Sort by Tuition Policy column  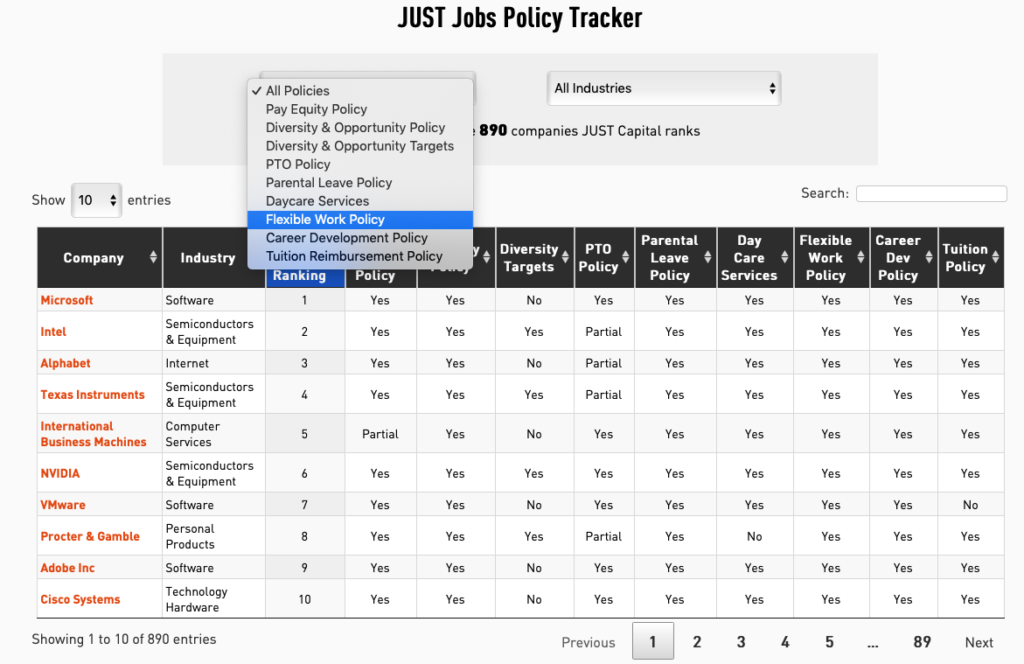tap(971, 257)
